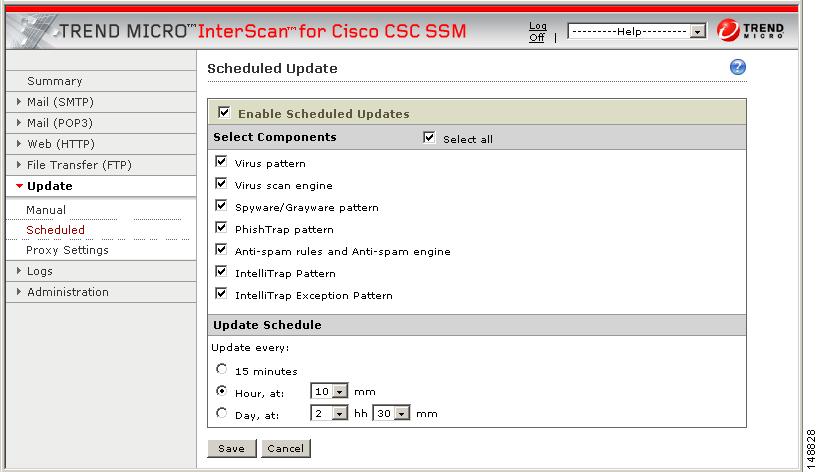Select the Day update option
This screenshot has width=817, height=472.
pos(221,413)
